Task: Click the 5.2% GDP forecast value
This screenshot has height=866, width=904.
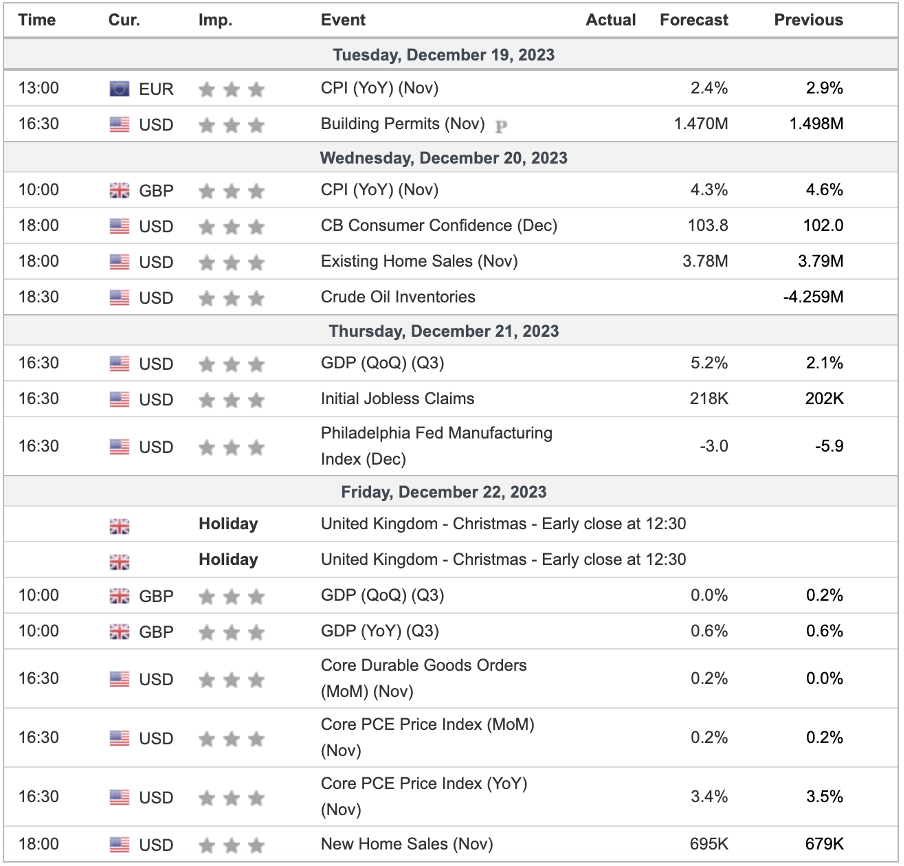Action: 709,363
